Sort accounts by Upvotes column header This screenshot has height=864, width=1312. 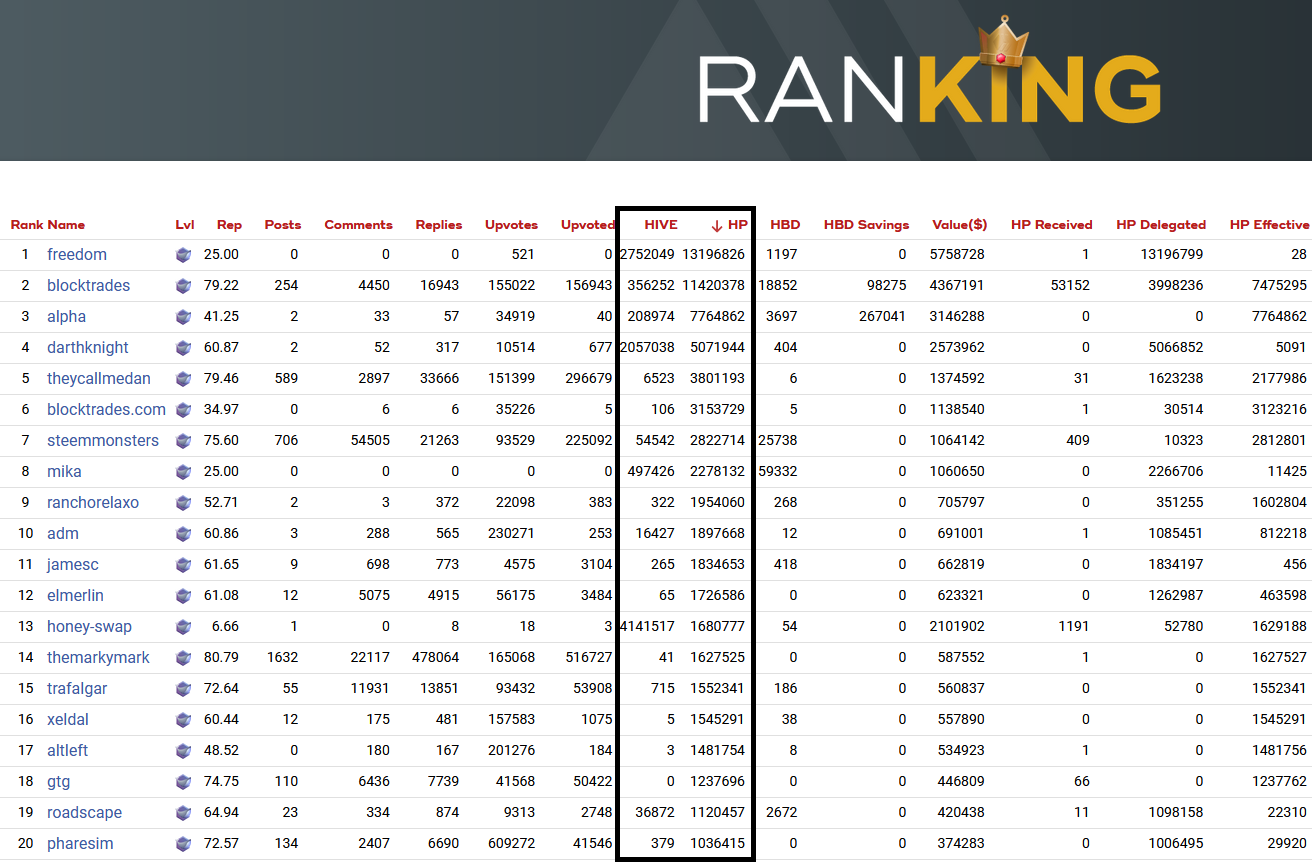(x=511, y=225)
